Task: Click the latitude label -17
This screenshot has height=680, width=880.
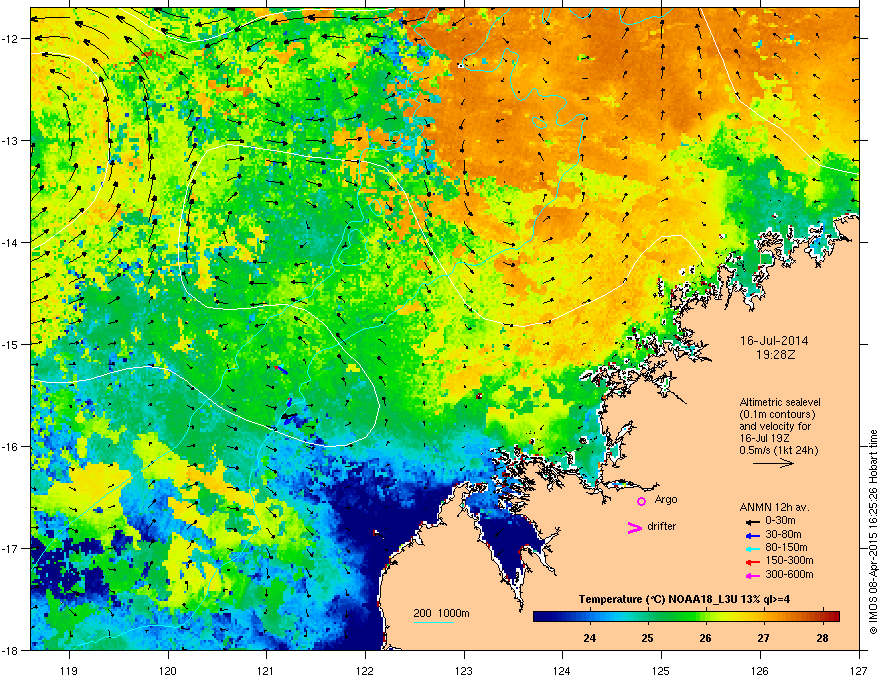Action: tap(11, 549)
